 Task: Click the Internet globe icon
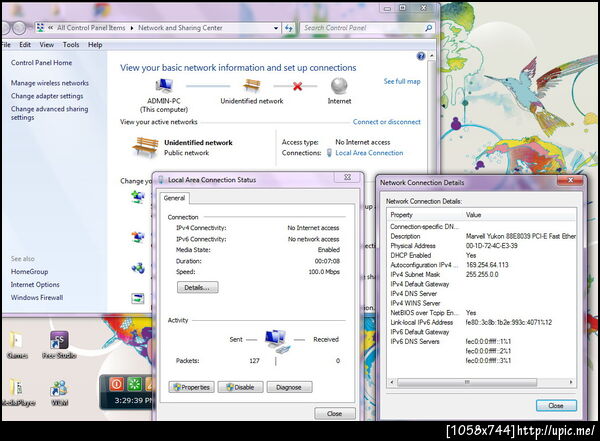click(339, 86)
